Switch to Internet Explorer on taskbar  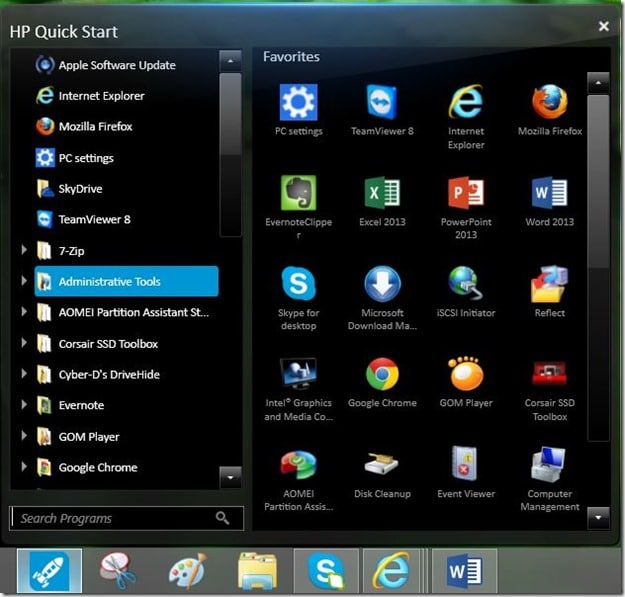391,571
